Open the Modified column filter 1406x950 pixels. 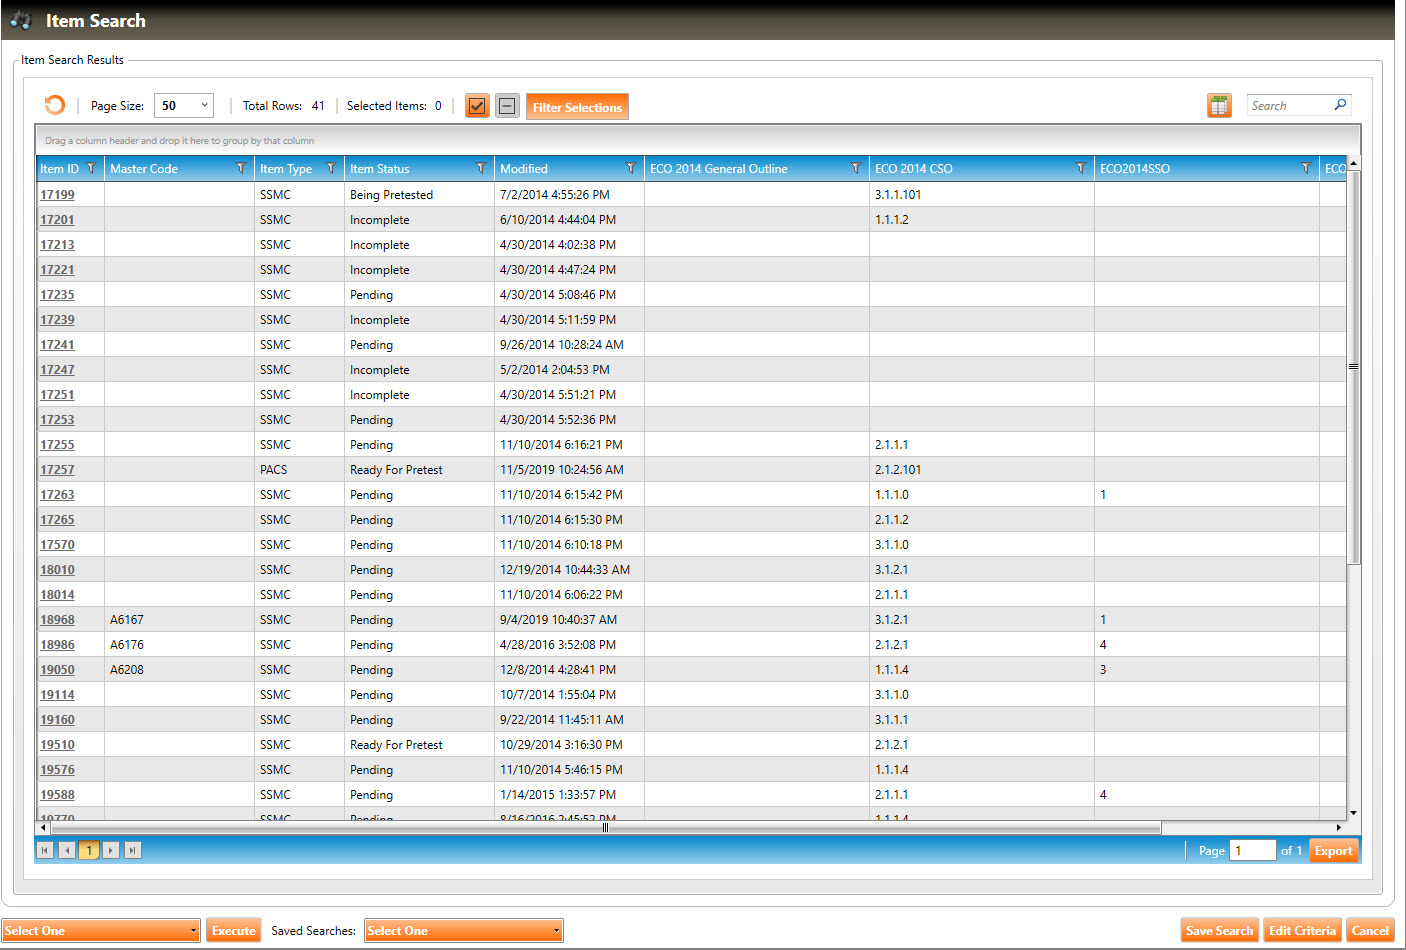pos(631,168)
